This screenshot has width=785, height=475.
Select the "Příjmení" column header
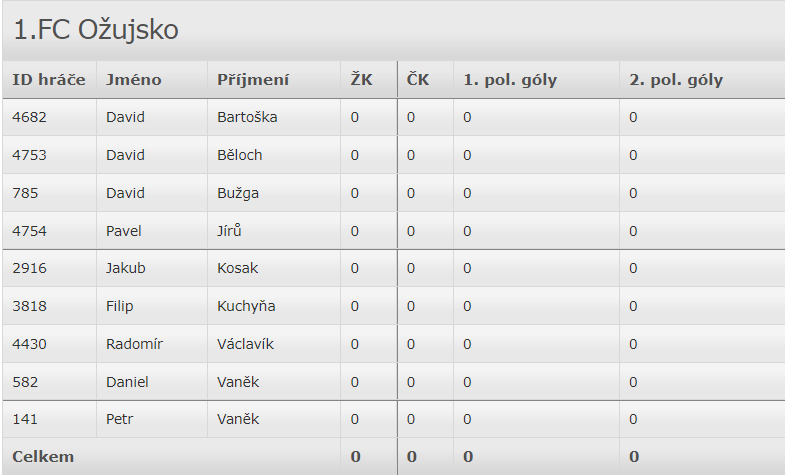(x=252, y=80)
